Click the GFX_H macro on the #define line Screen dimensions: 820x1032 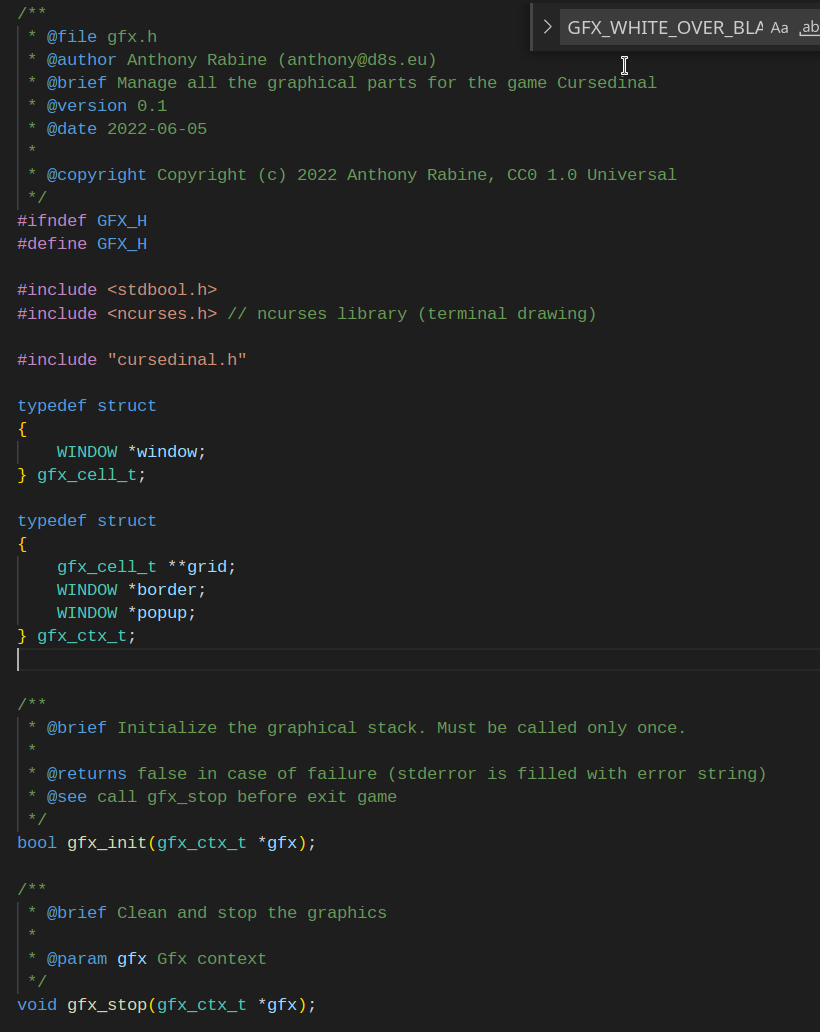121,244
